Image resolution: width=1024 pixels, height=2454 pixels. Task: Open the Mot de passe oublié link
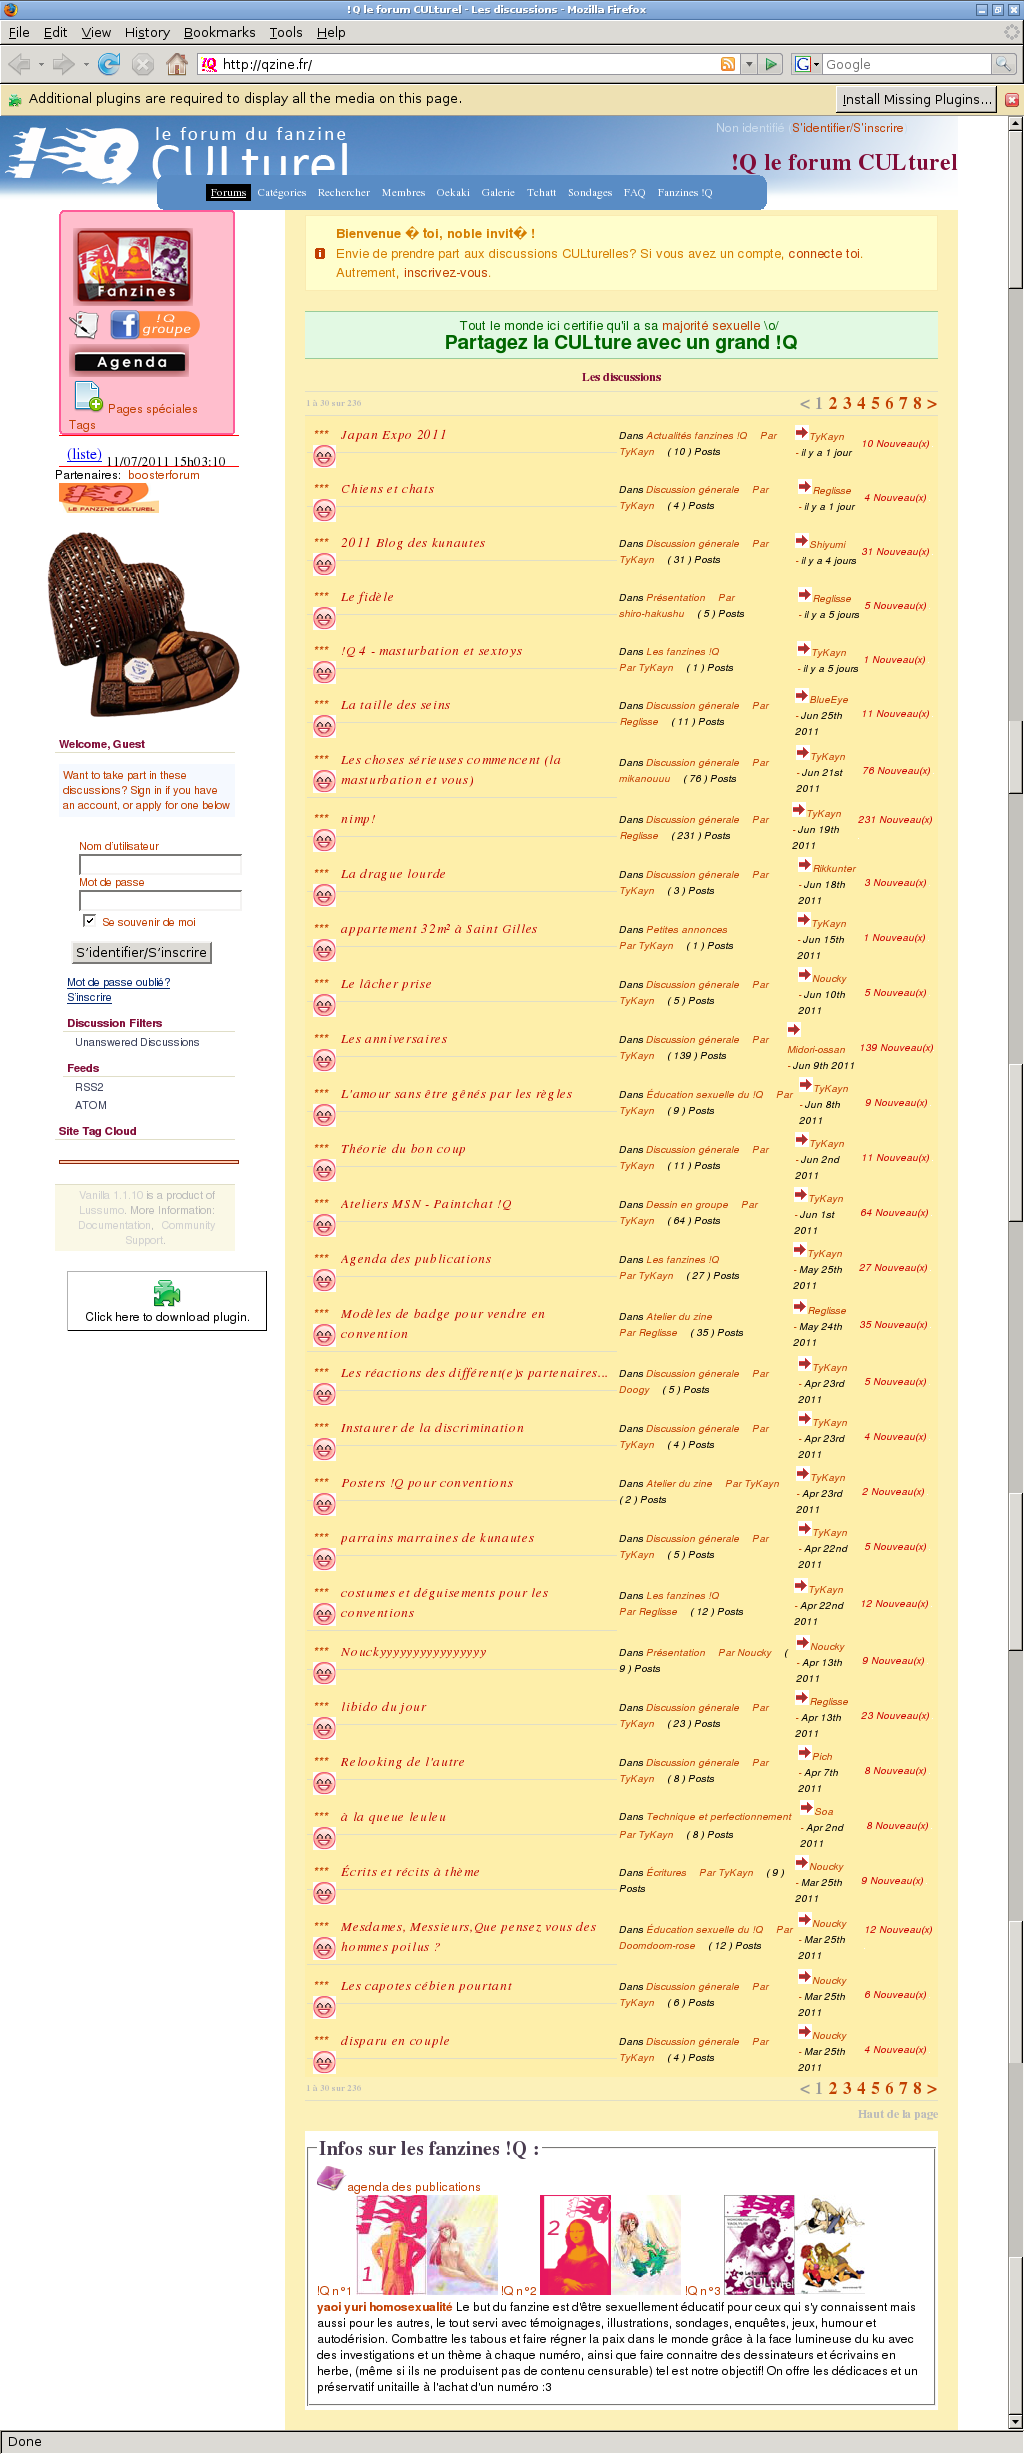[118, 983]
